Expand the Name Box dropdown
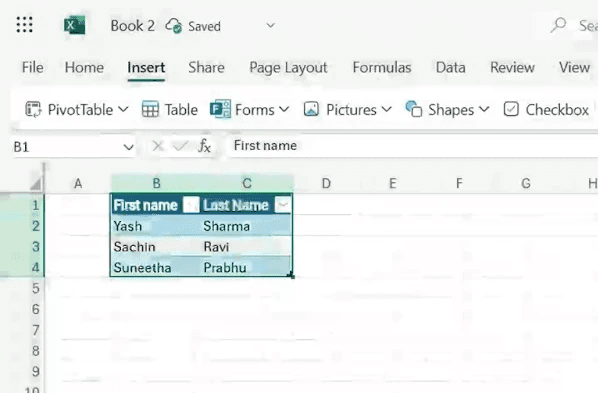Screen dimensions: 598x393 pyautogui.click(x=129, y=147)
